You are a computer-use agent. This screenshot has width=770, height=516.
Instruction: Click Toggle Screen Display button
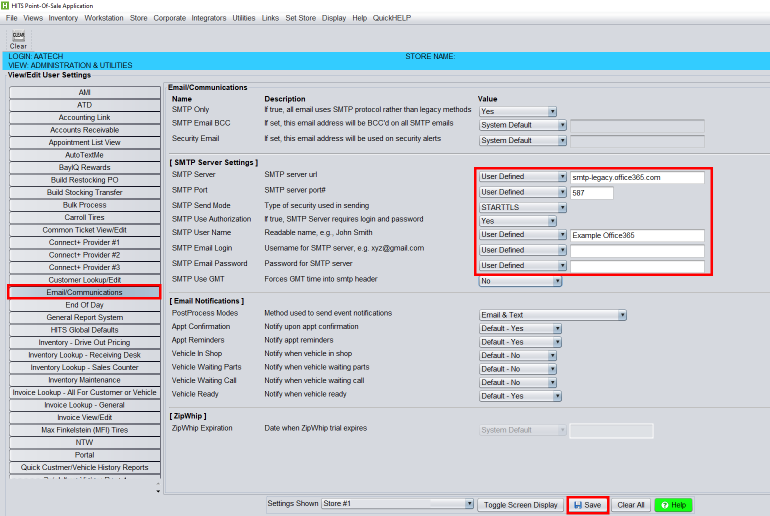tap(520, 505)
